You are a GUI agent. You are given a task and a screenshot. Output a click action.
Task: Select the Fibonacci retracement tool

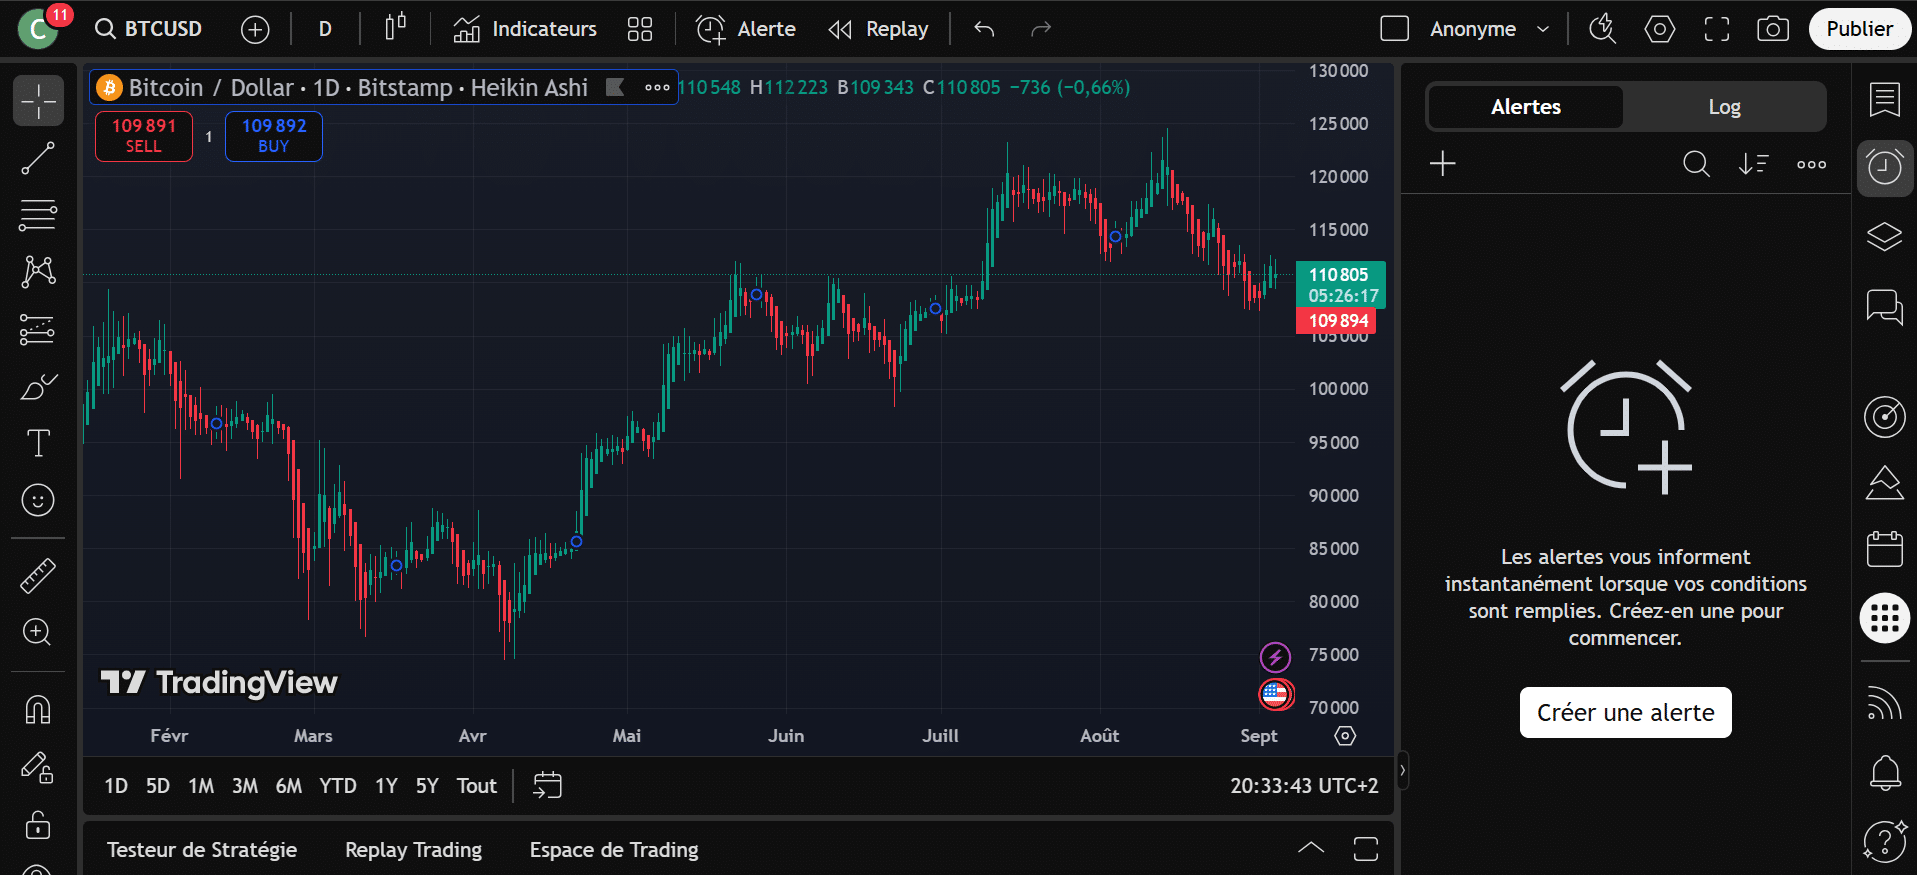38,214
